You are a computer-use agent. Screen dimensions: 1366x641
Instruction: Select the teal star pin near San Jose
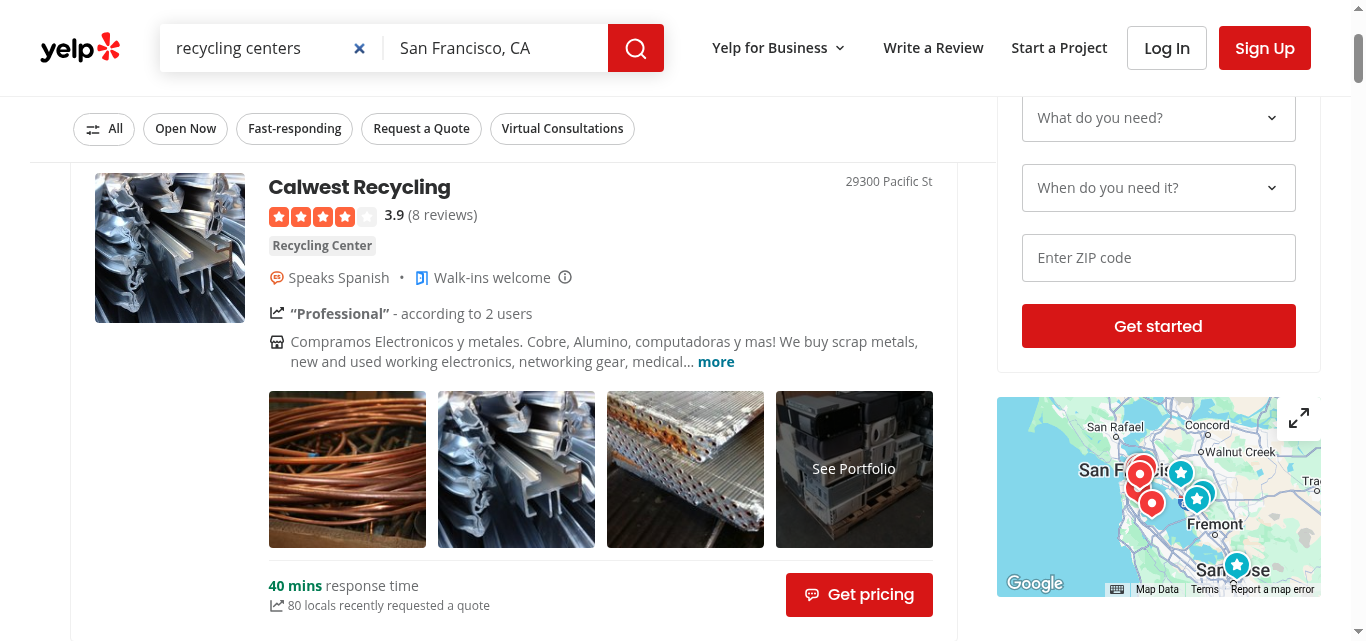click(x=1237, y=566)
